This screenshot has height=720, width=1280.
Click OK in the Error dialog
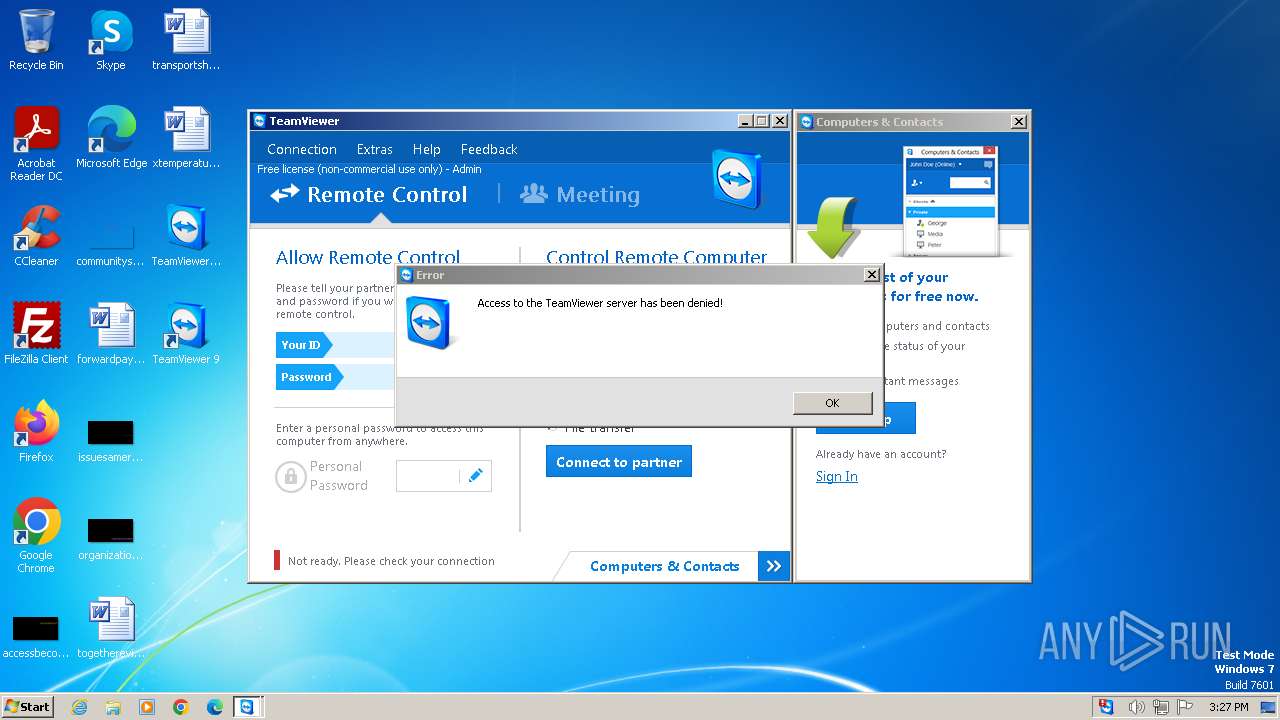click(832, 403)
